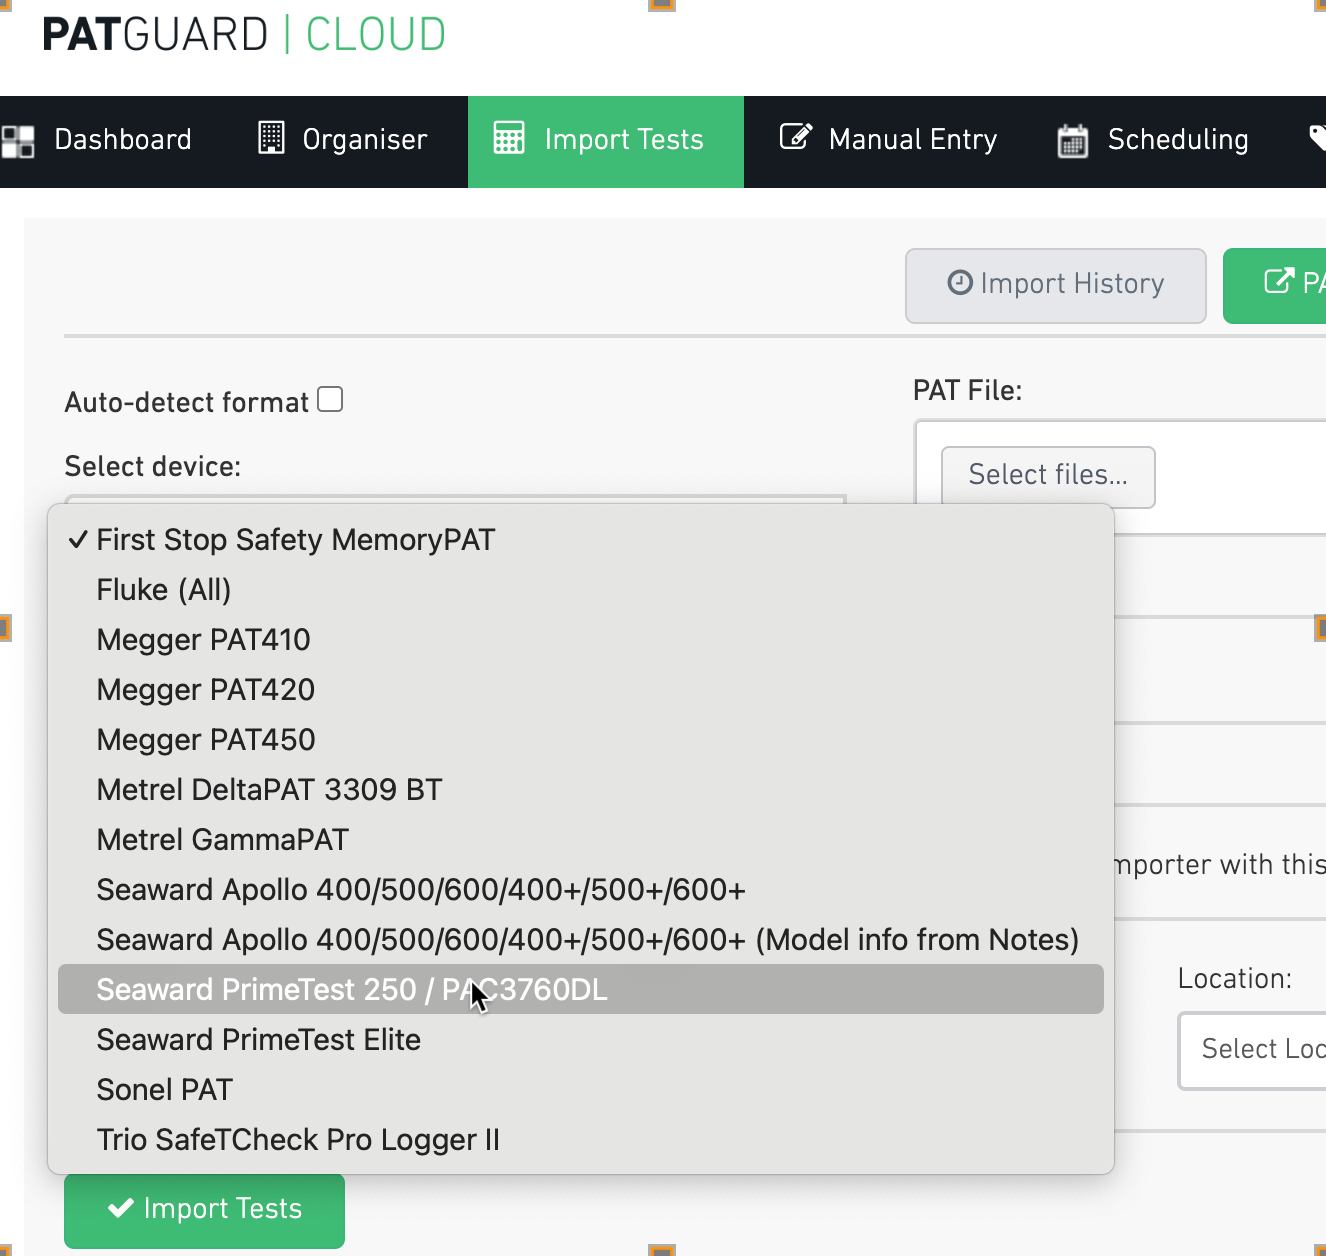The image size is (1326, 1256).
Task: Open the Organiser tab
Action: click(343, 141)
